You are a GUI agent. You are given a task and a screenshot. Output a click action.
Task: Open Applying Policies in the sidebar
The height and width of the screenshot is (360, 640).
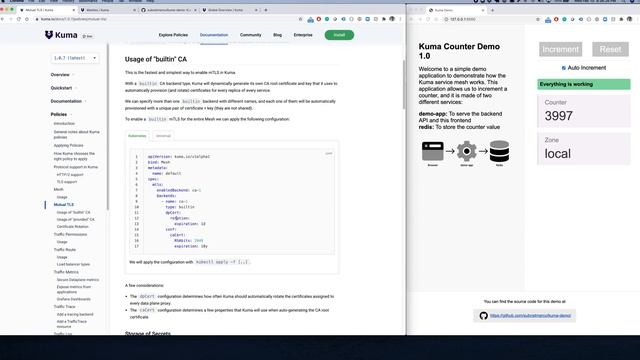[x=68, y=145]
